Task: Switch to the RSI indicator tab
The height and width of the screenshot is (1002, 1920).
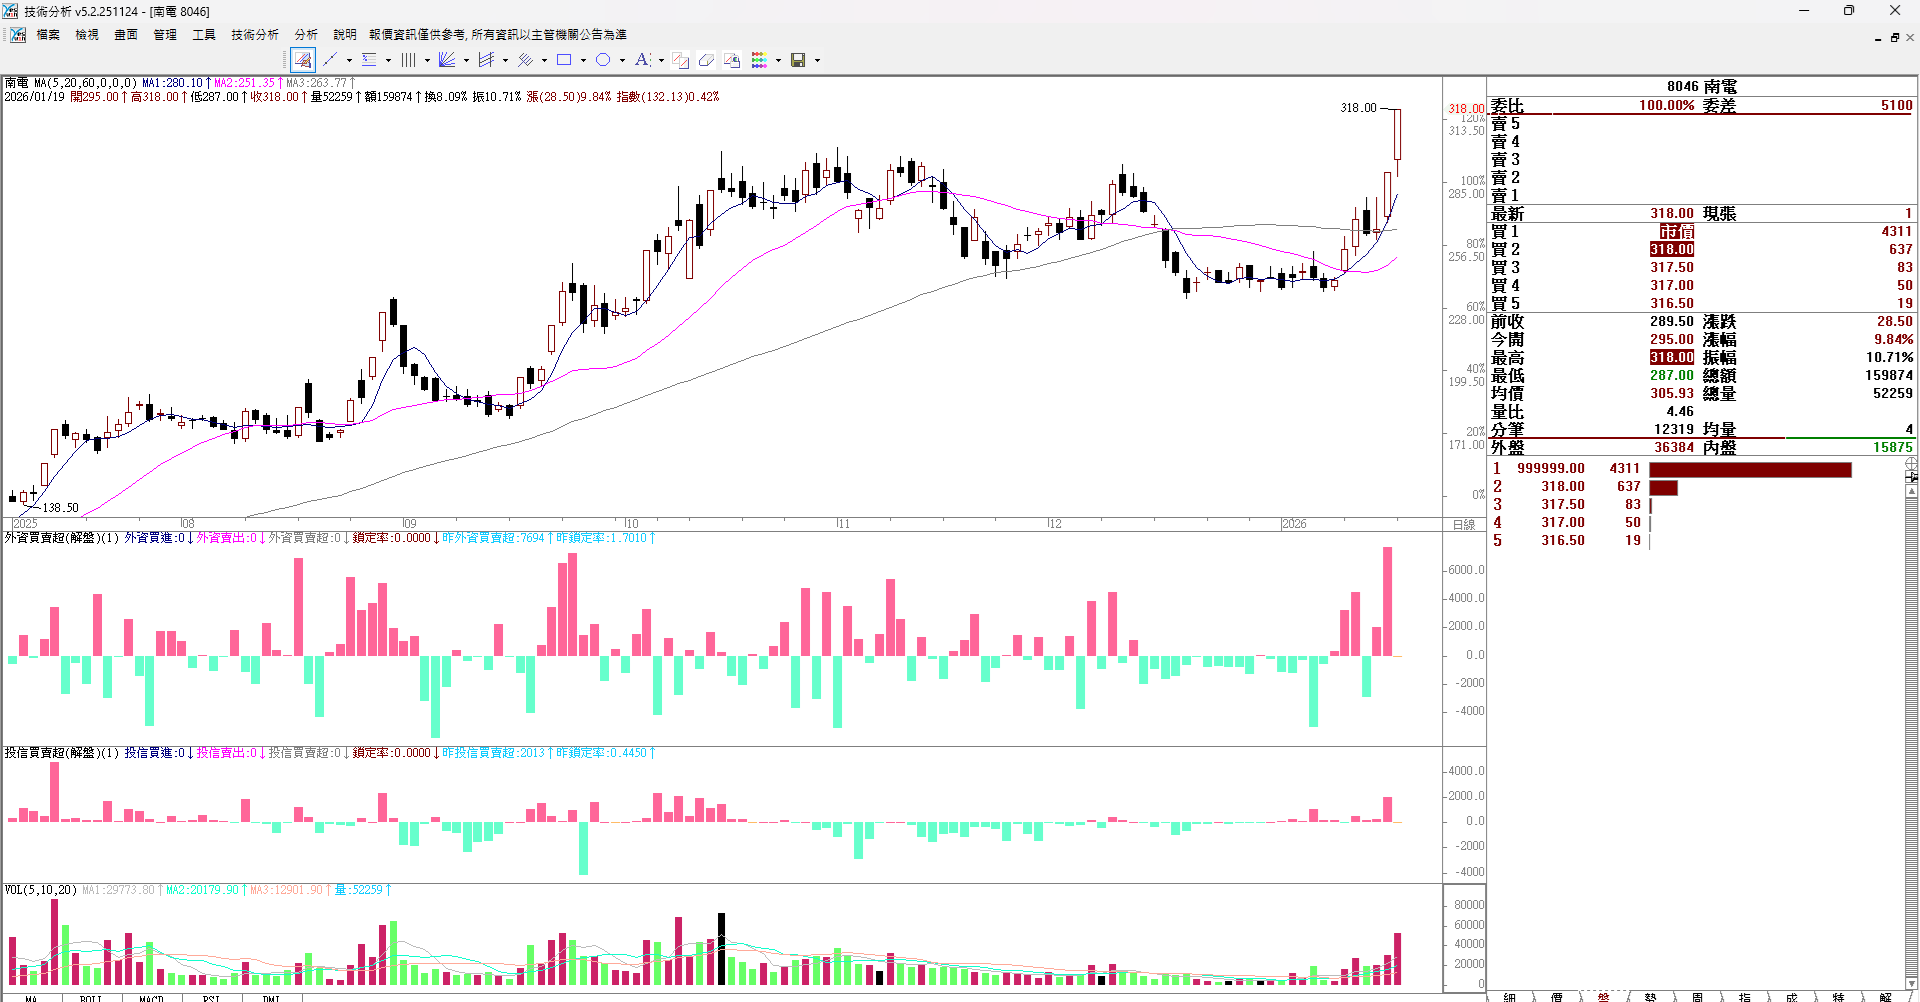Action: (211, 997)
